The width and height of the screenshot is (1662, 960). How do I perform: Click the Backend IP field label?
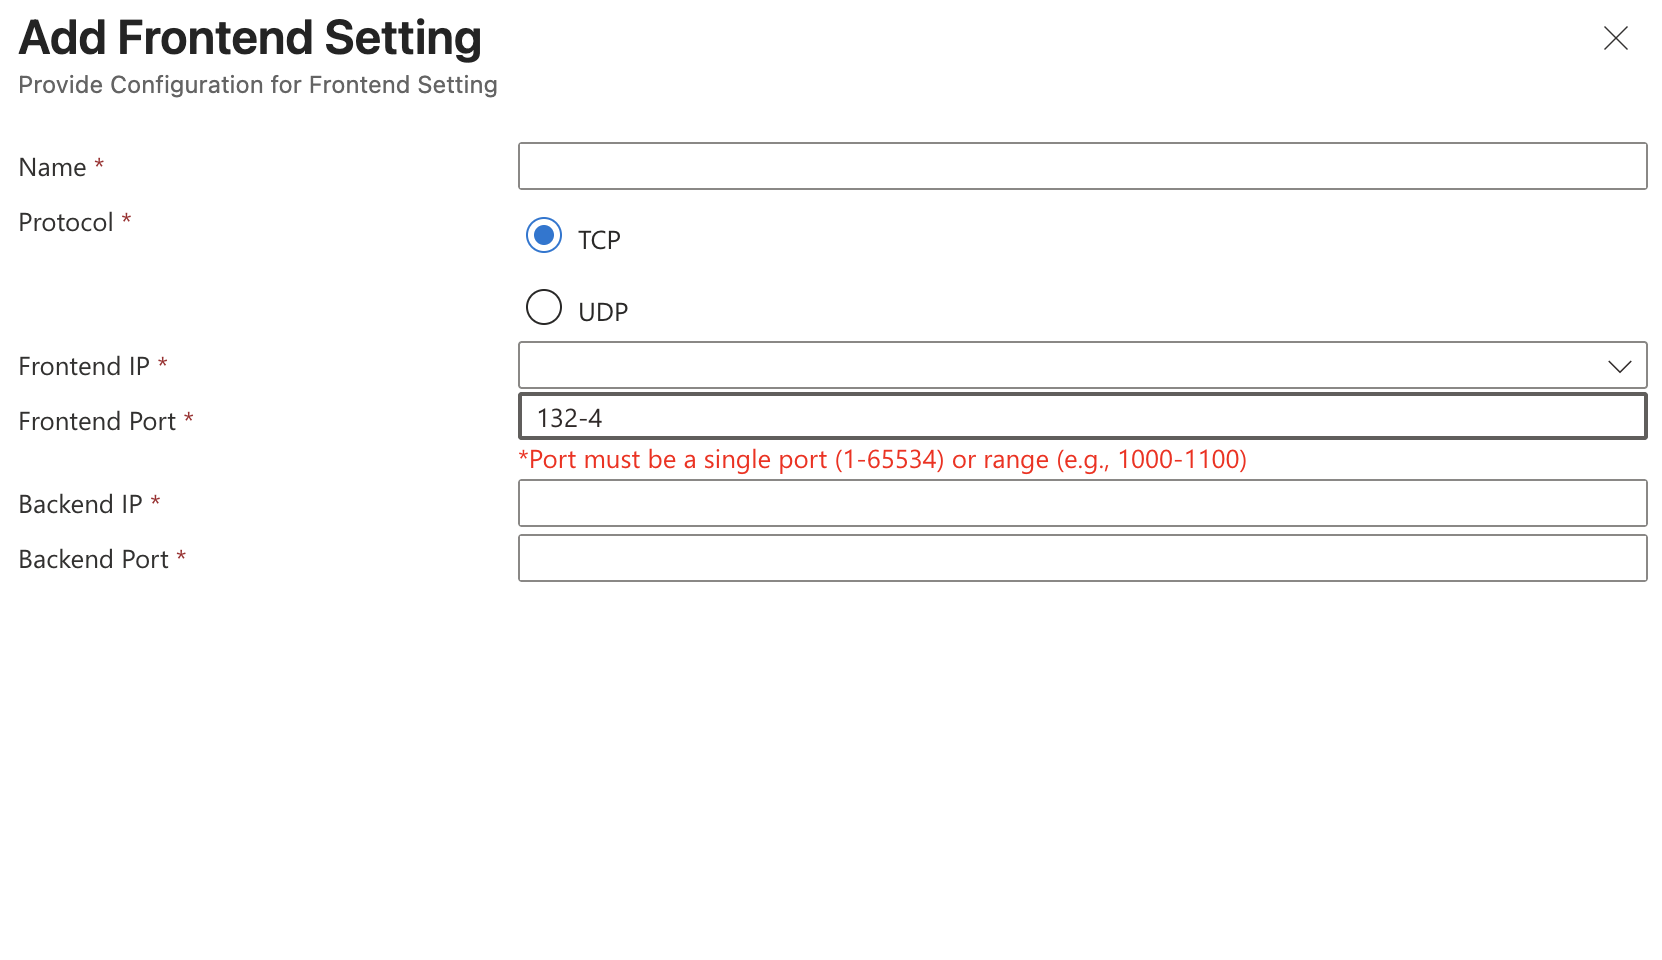click(81, 505)
